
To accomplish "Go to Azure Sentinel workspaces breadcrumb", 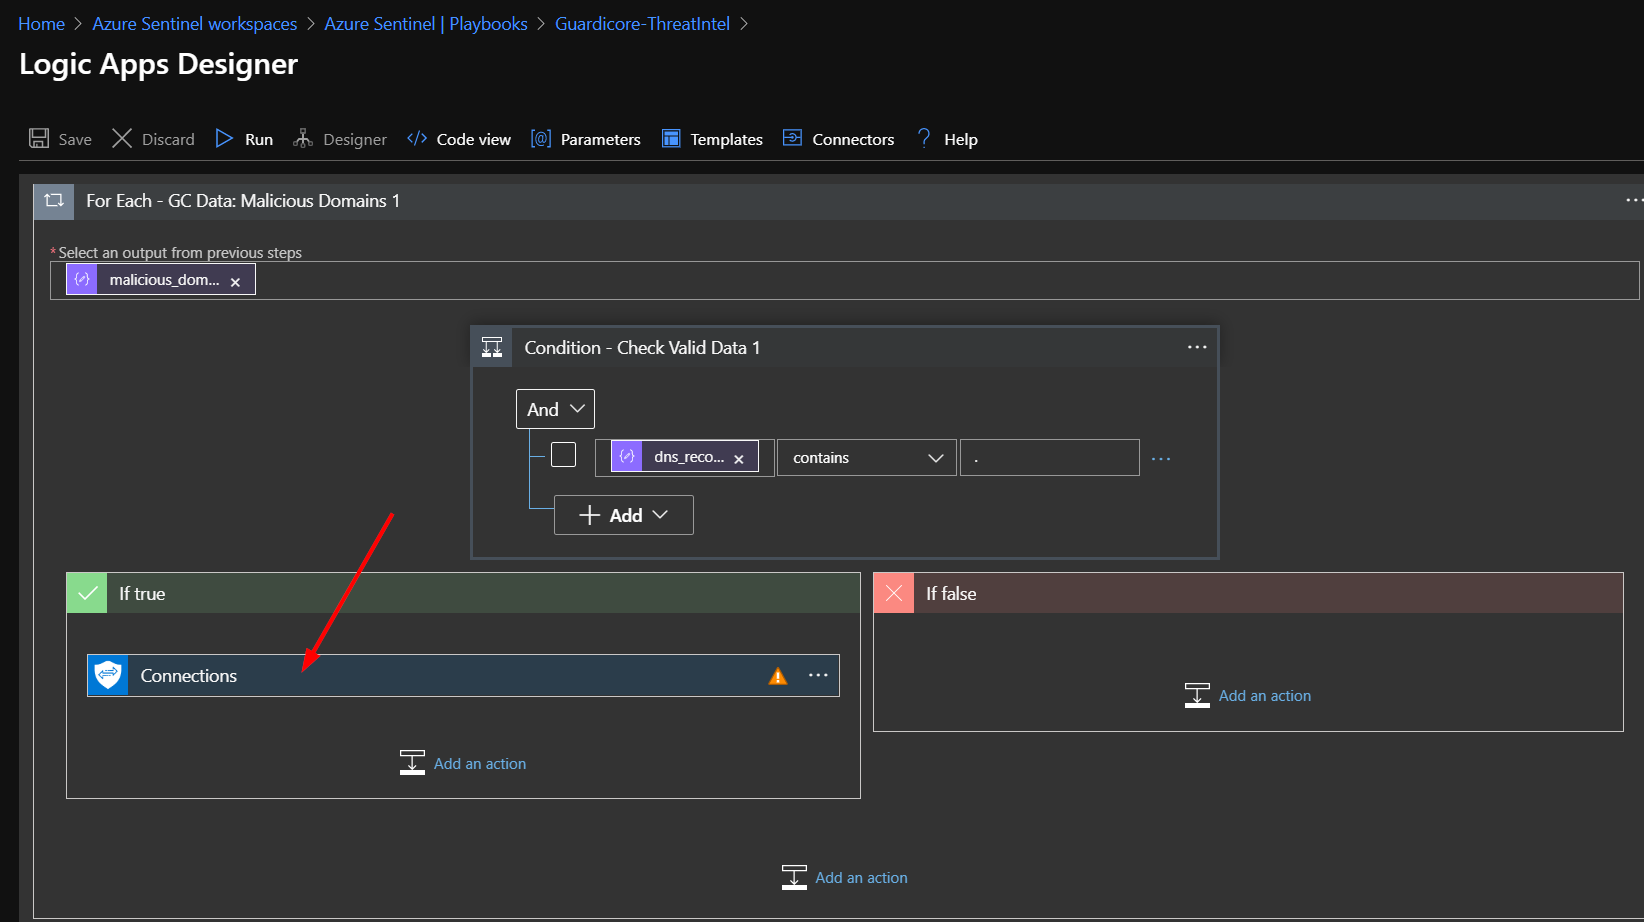I will pyautogui.click(x=195, y=24).
